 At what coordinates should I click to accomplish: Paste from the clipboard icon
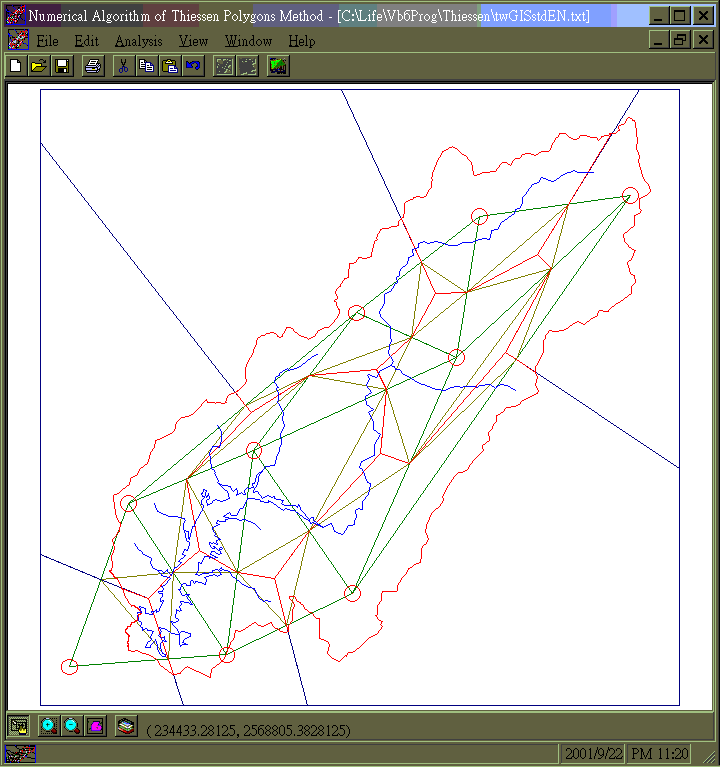point(170,66)
